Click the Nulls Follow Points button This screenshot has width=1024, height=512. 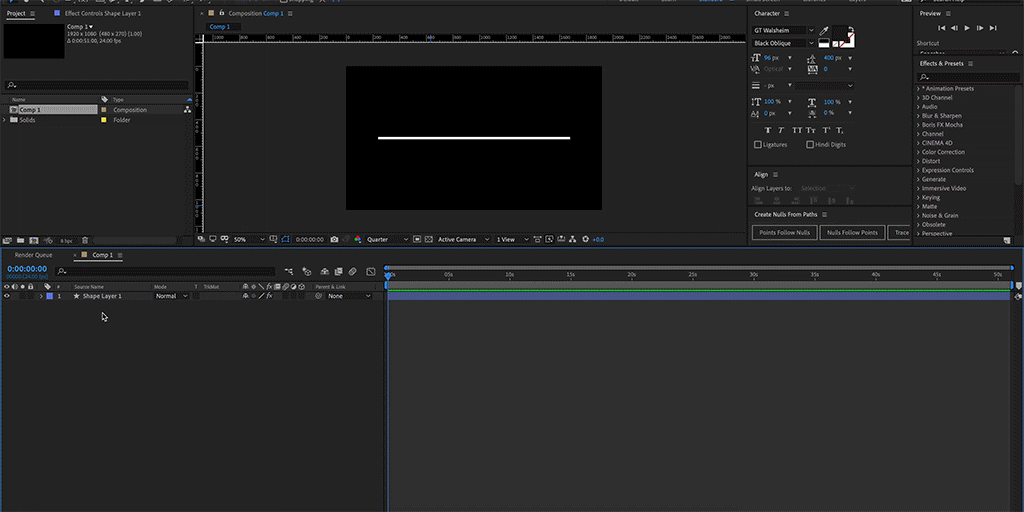[x=852, y=232]
